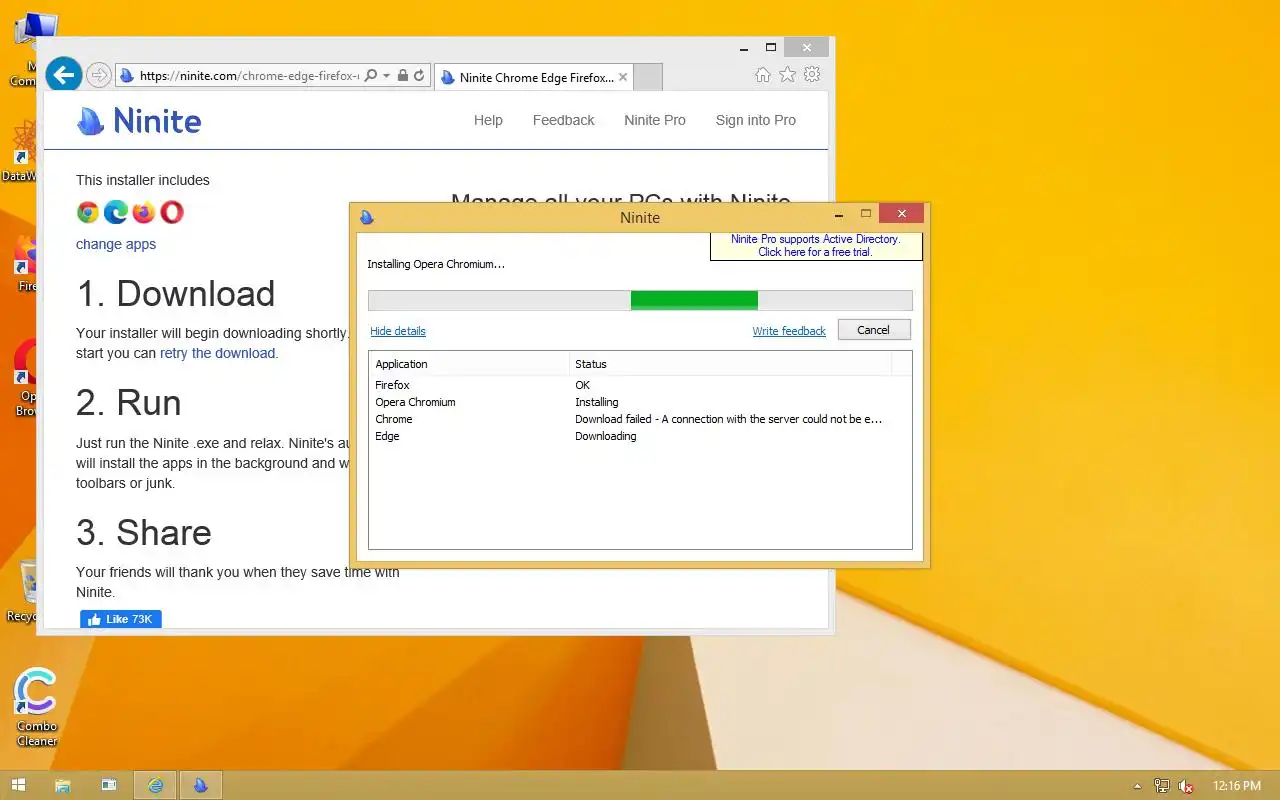This screenshot has width=1280, height=800.
Task: Click the Ninite Pro Active Directory trial banner
Action: tap(816, 246)
